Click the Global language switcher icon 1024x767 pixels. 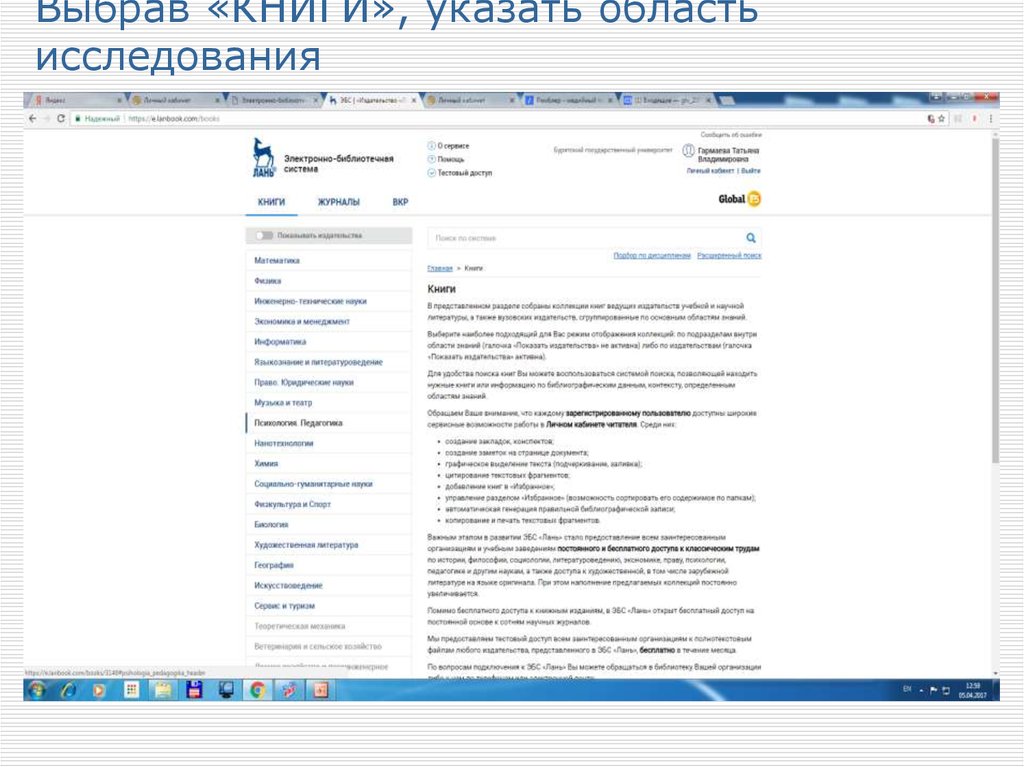pyautogui.click(x=755, y=199)
